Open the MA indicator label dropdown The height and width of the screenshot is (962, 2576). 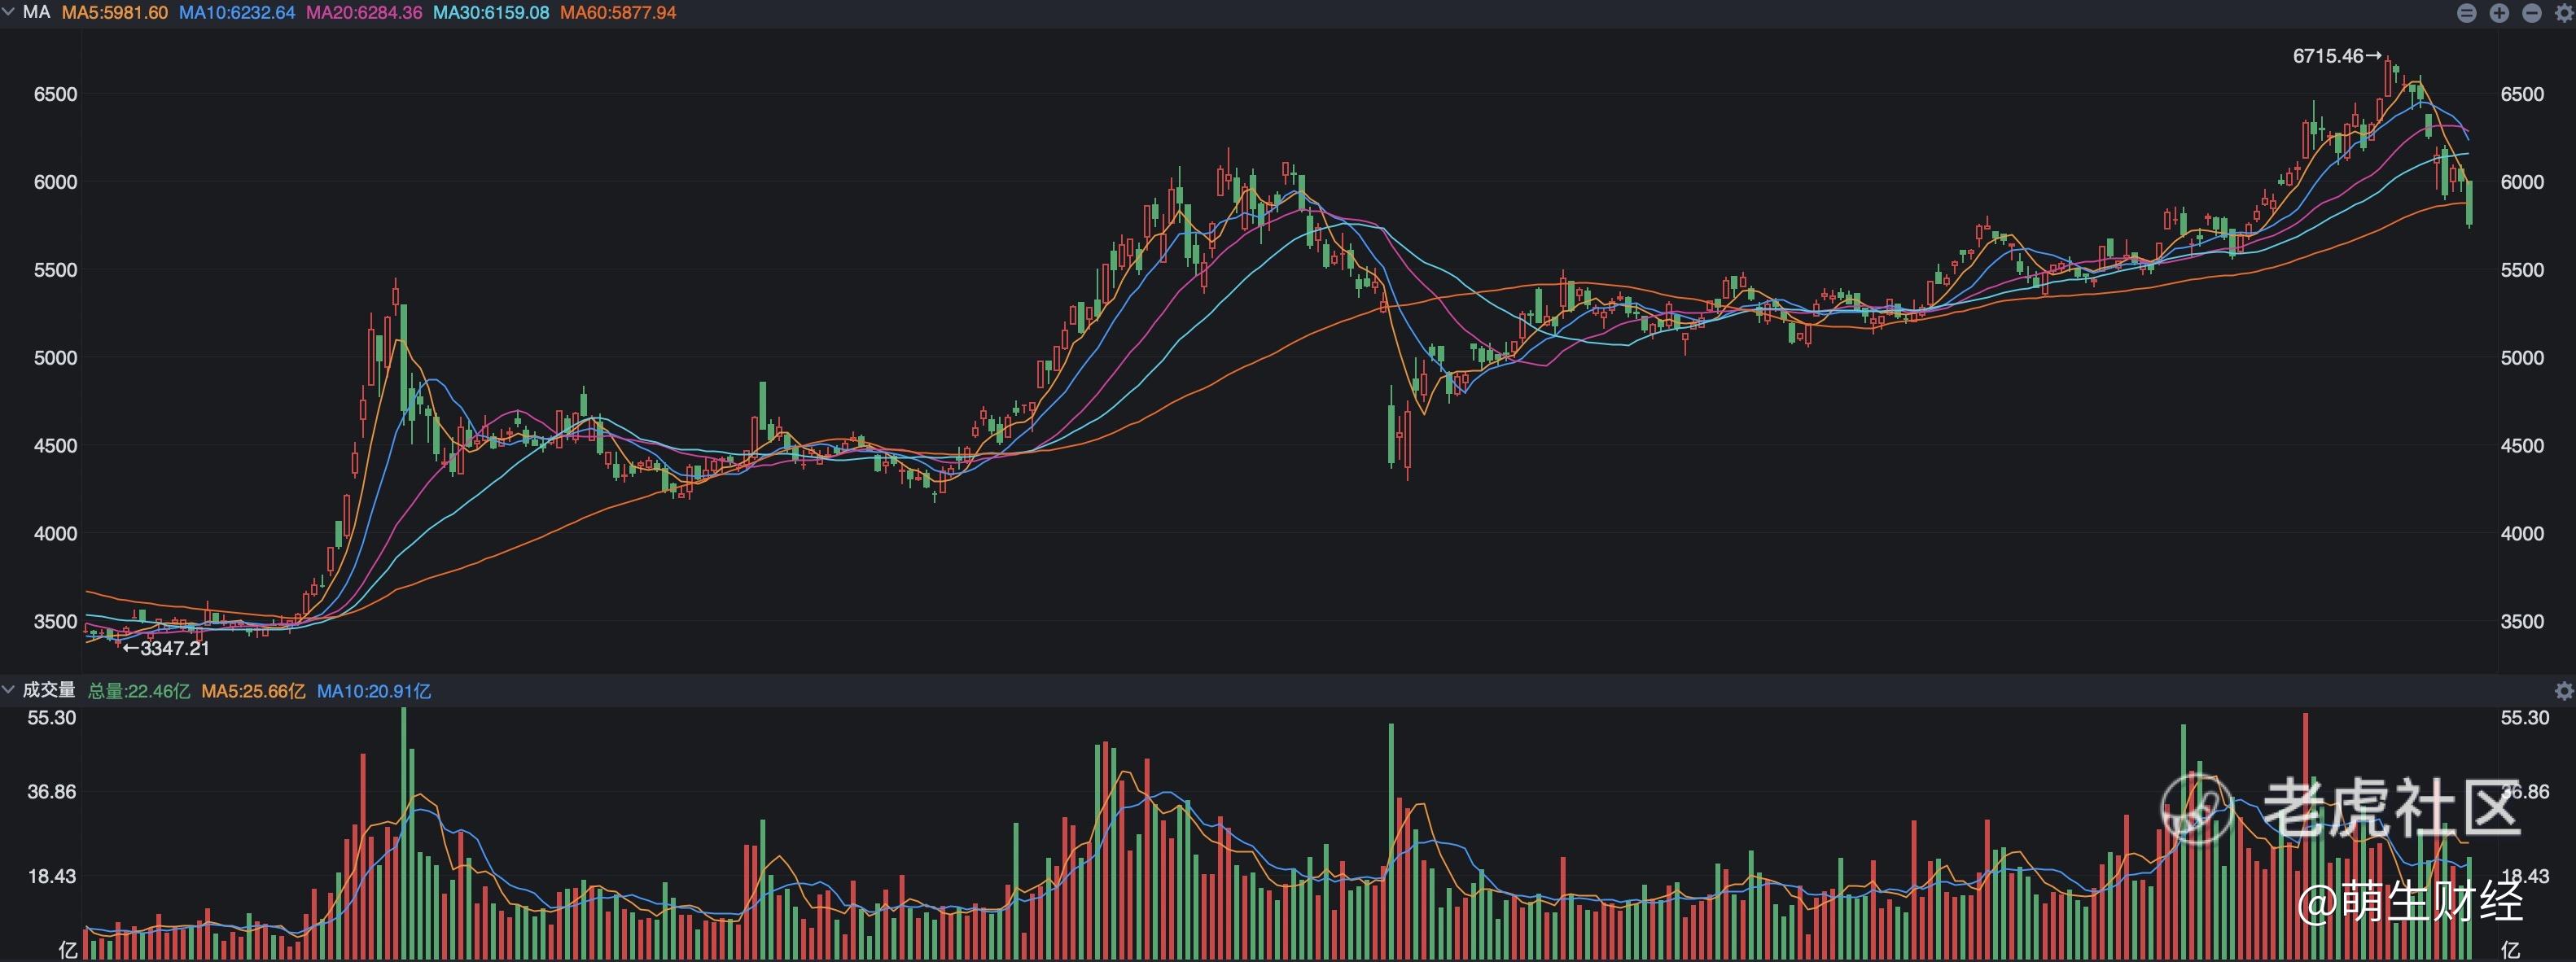click(36, 12)
